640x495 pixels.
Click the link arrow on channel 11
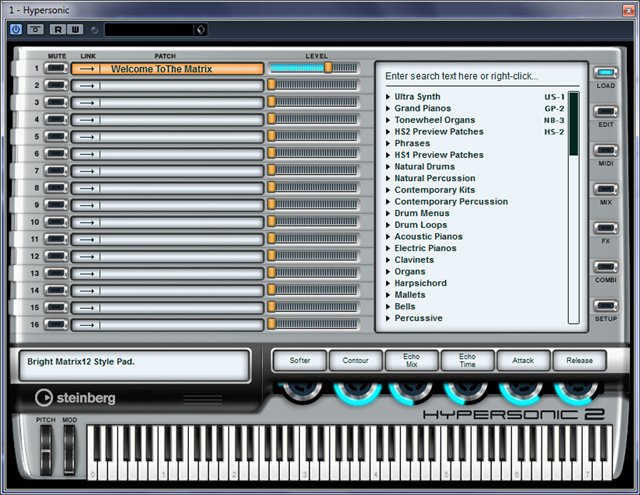click(x=87, y=240)
